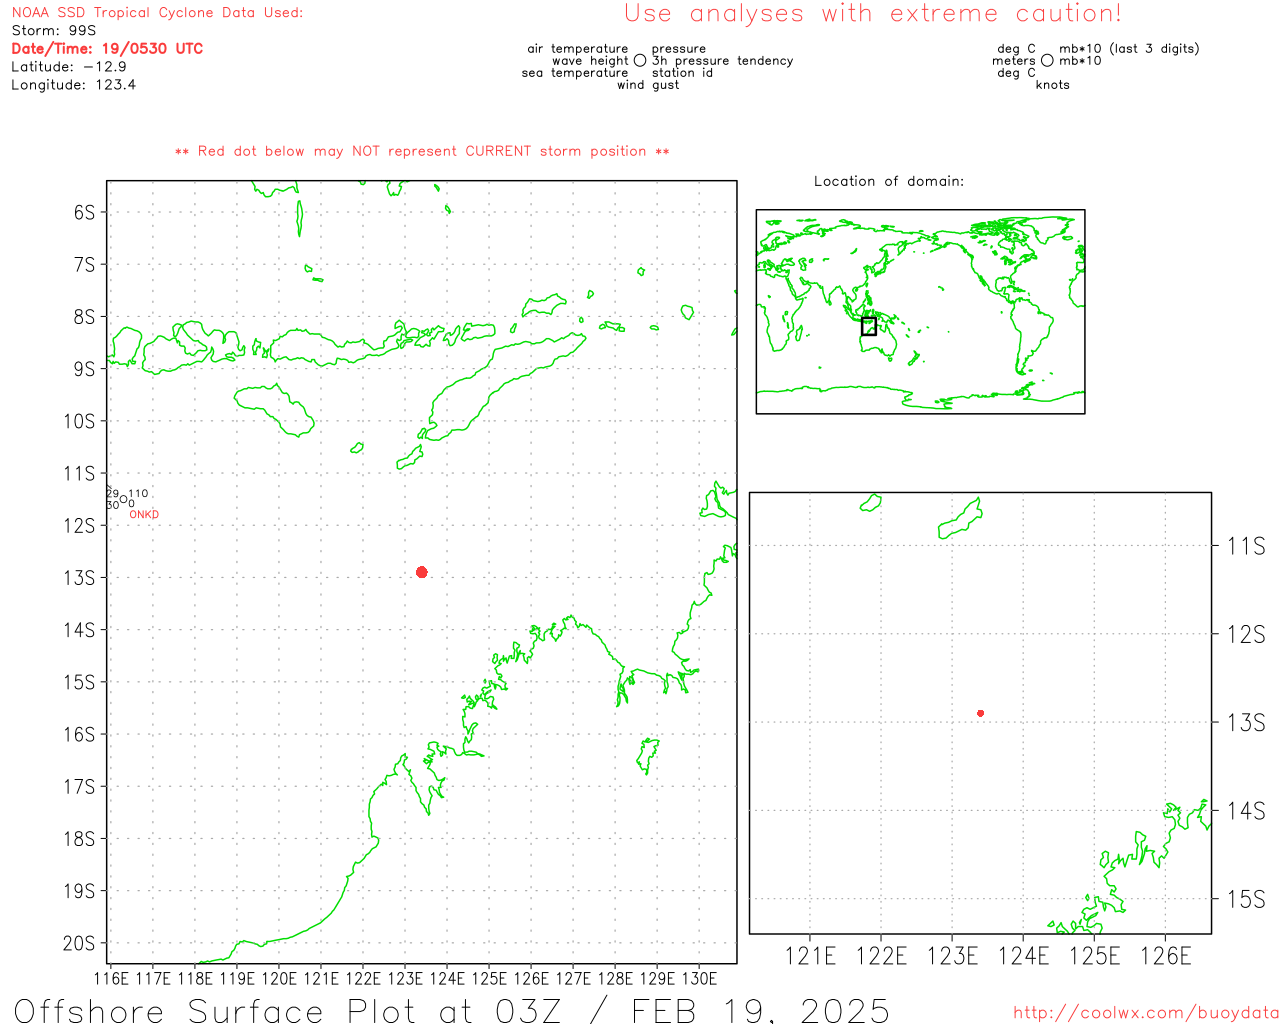Viewport: 1280px width, 1024px height.
Task: Click the 'NOAA SSD Tropical Cyclone Data Used:' heading
Action: 157,13
